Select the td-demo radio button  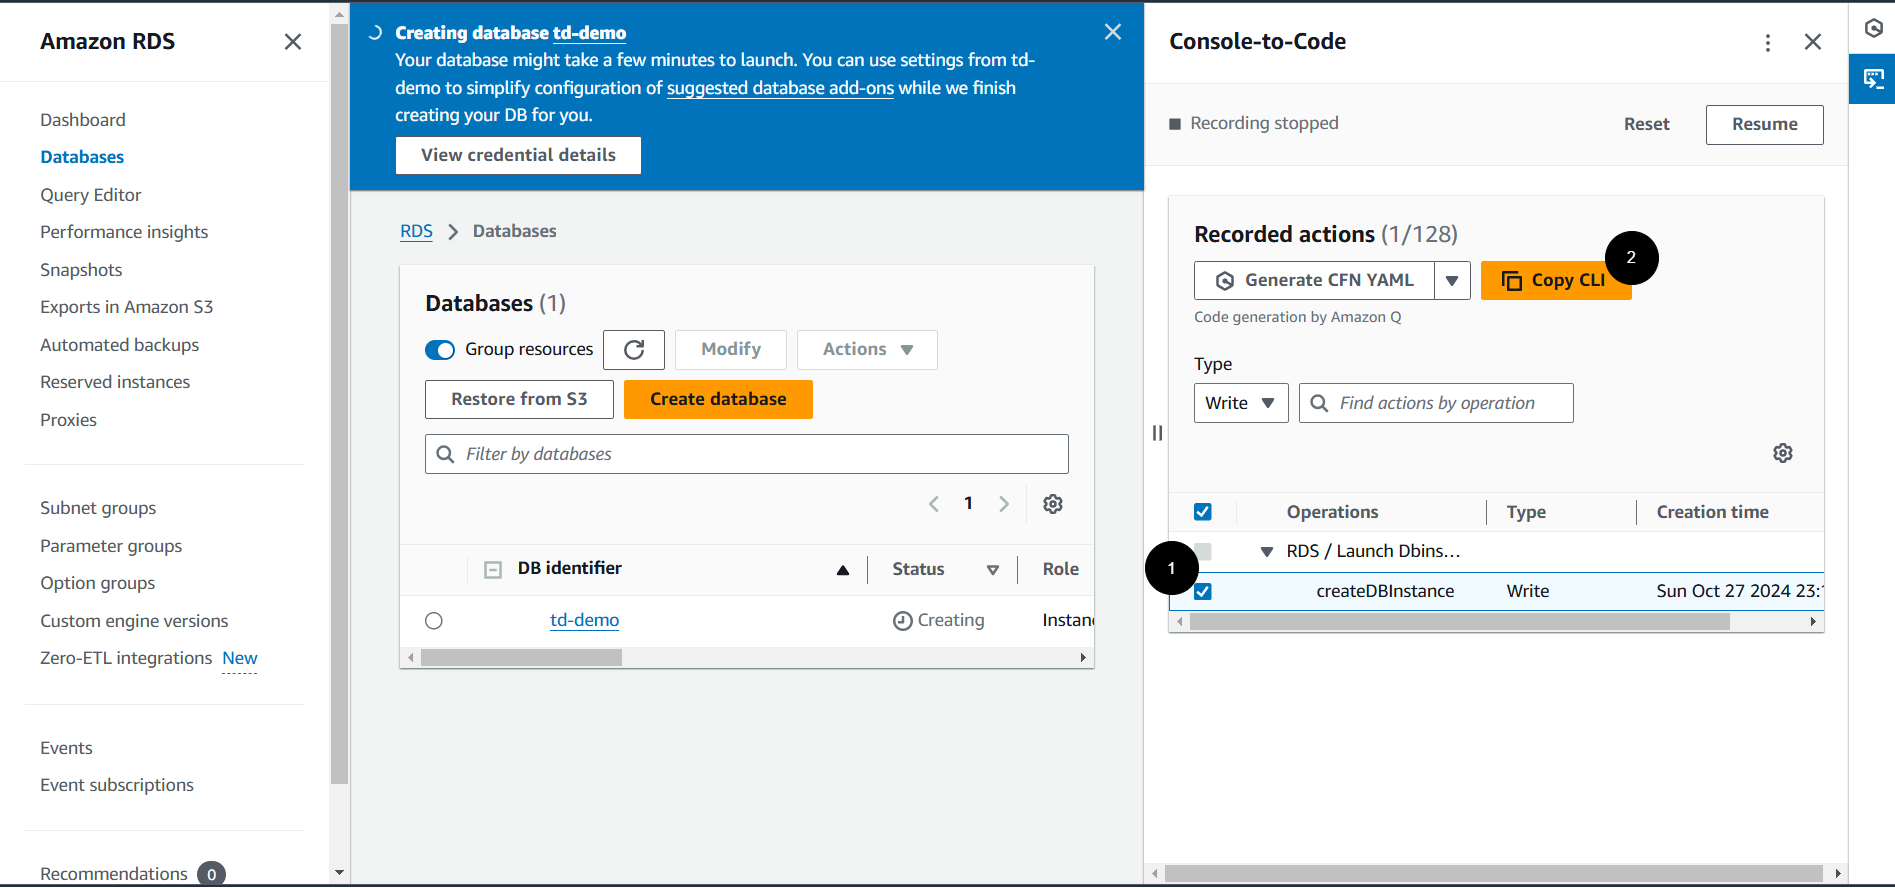(434, 621)
